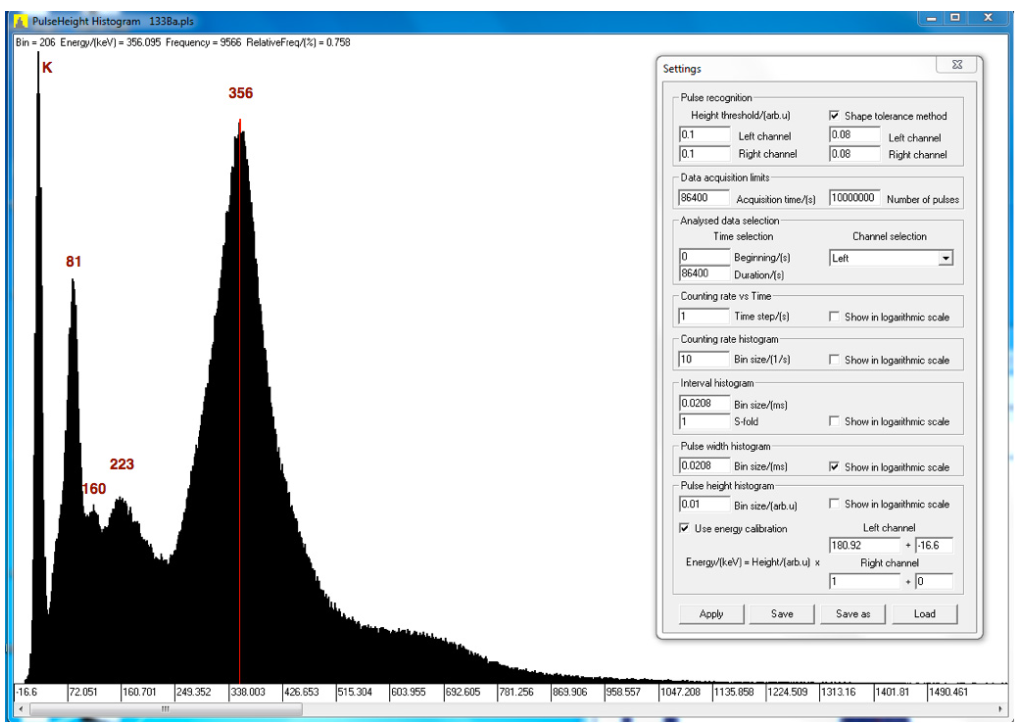The width and height of the screenshot is (1020, 727).
Task: Toggle Counting rate vs Time logarithmic scale checkbox
Action: pyautogui.click(x=834, y=317)
